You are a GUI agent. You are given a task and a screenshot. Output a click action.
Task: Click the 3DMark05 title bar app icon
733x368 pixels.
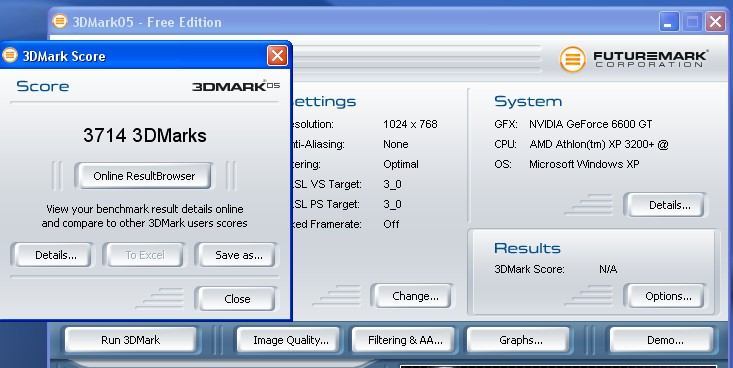pyautogui.click(x=59, y=21)
